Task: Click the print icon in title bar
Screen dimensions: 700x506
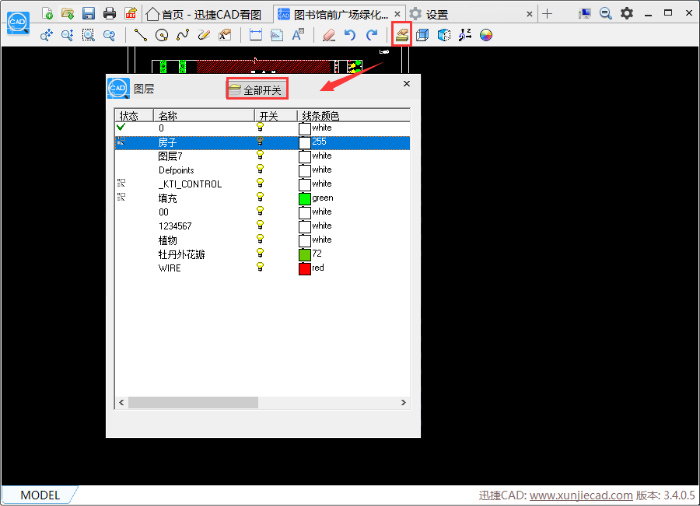Action: point(109,13)
